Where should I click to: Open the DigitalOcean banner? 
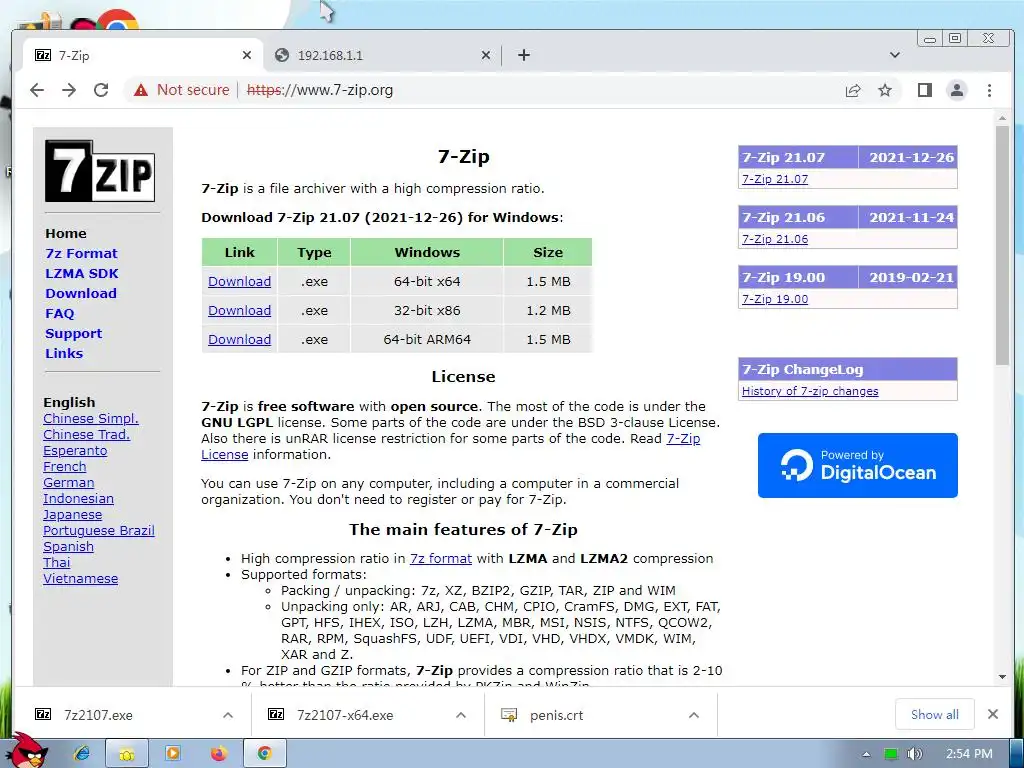tap(857, 465)
